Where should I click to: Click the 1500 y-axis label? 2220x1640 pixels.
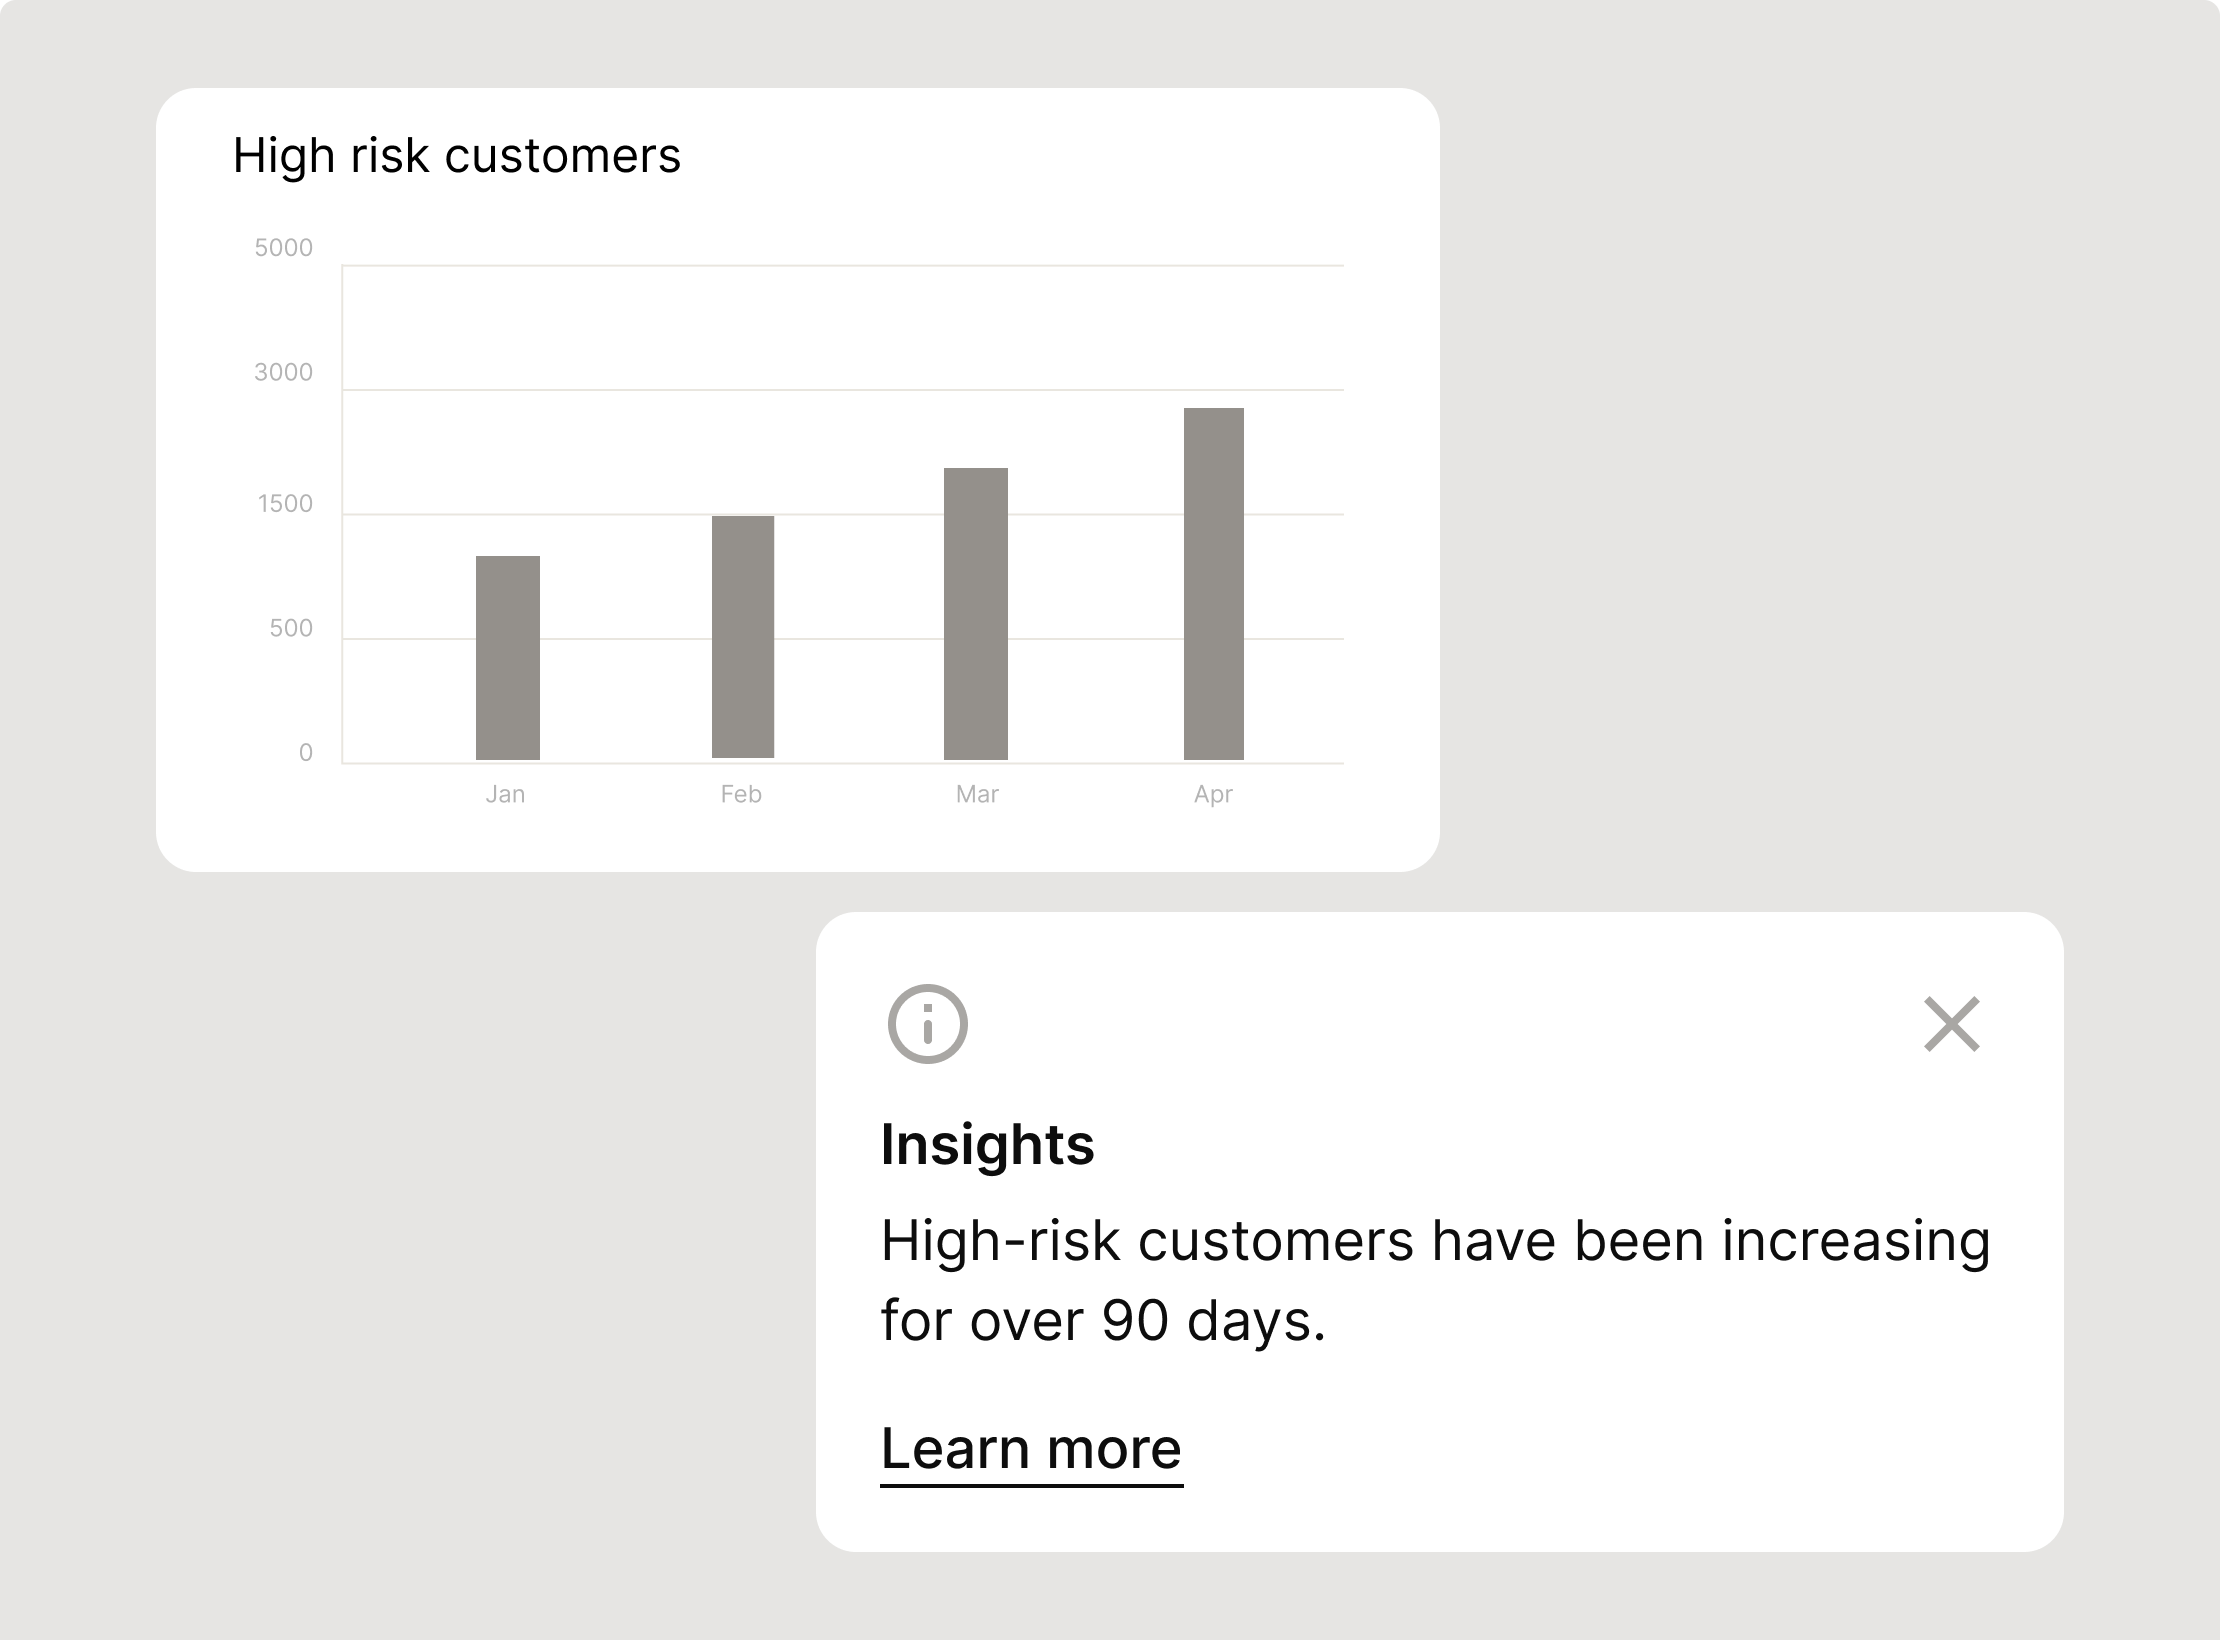point(286,504)
